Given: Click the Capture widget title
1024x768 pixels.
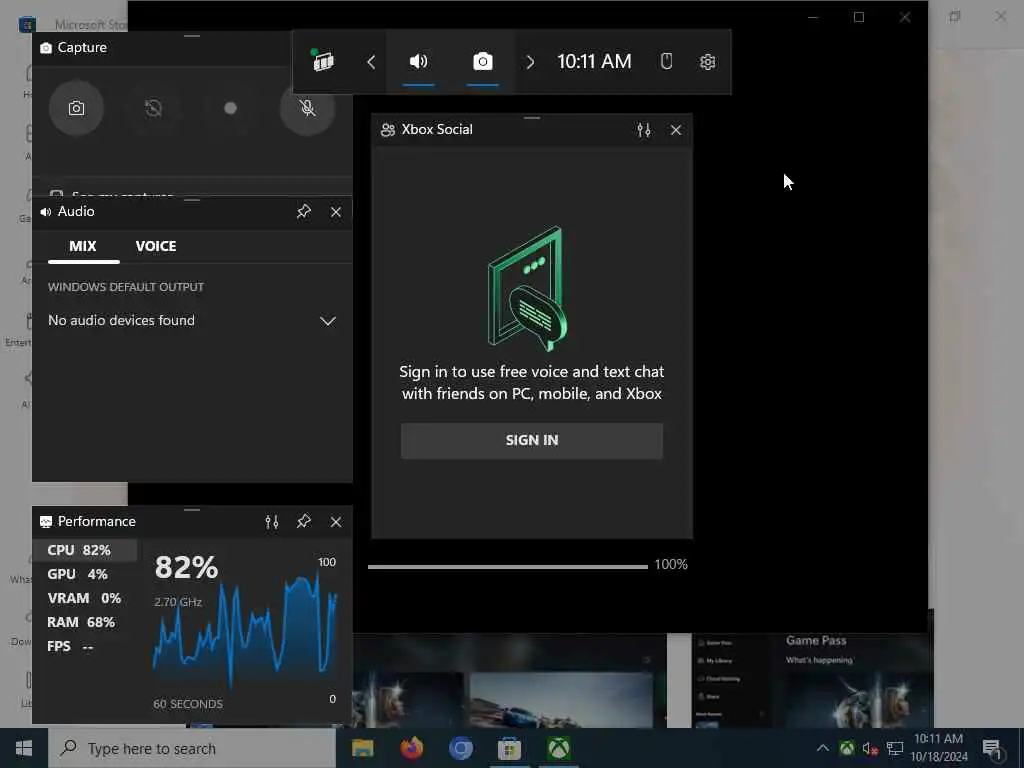Looking at the screenshot, I should [82, 48].
